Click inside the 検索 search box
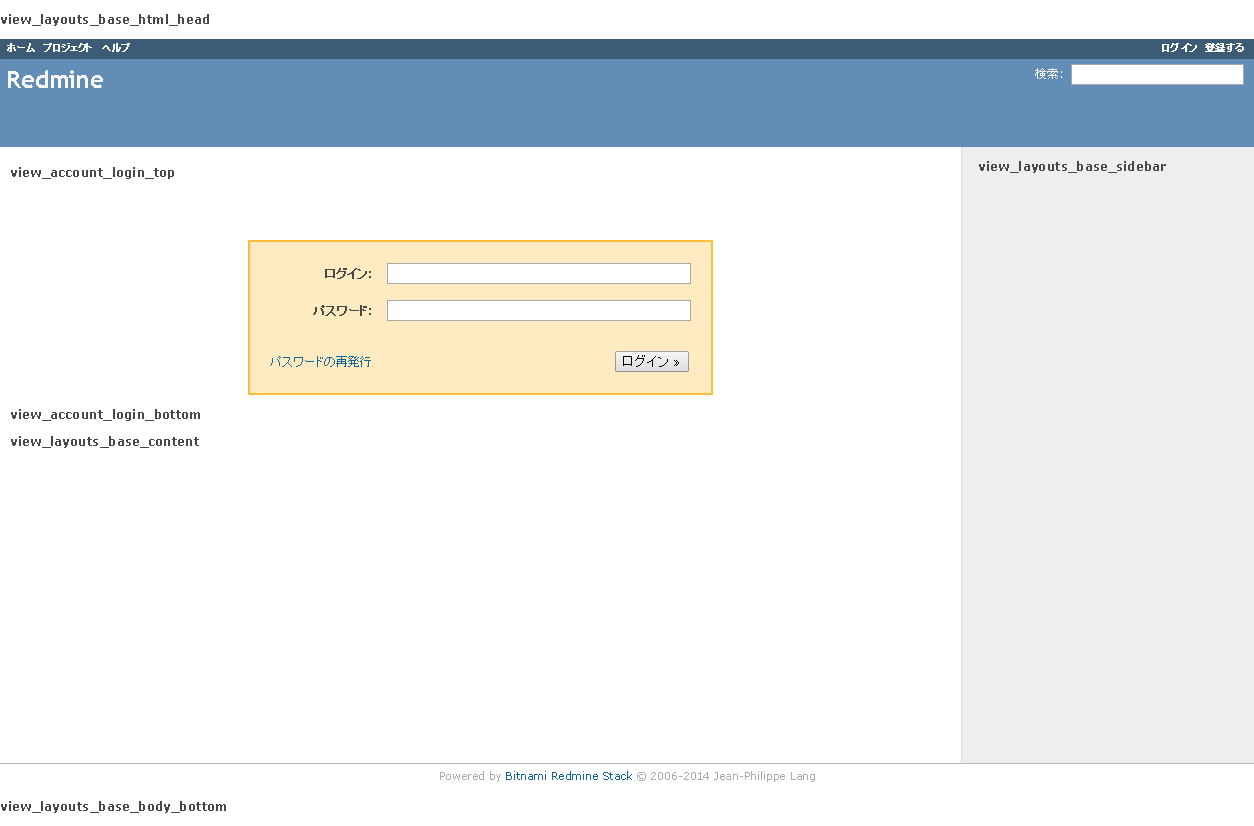 (x=1156, y=73)
